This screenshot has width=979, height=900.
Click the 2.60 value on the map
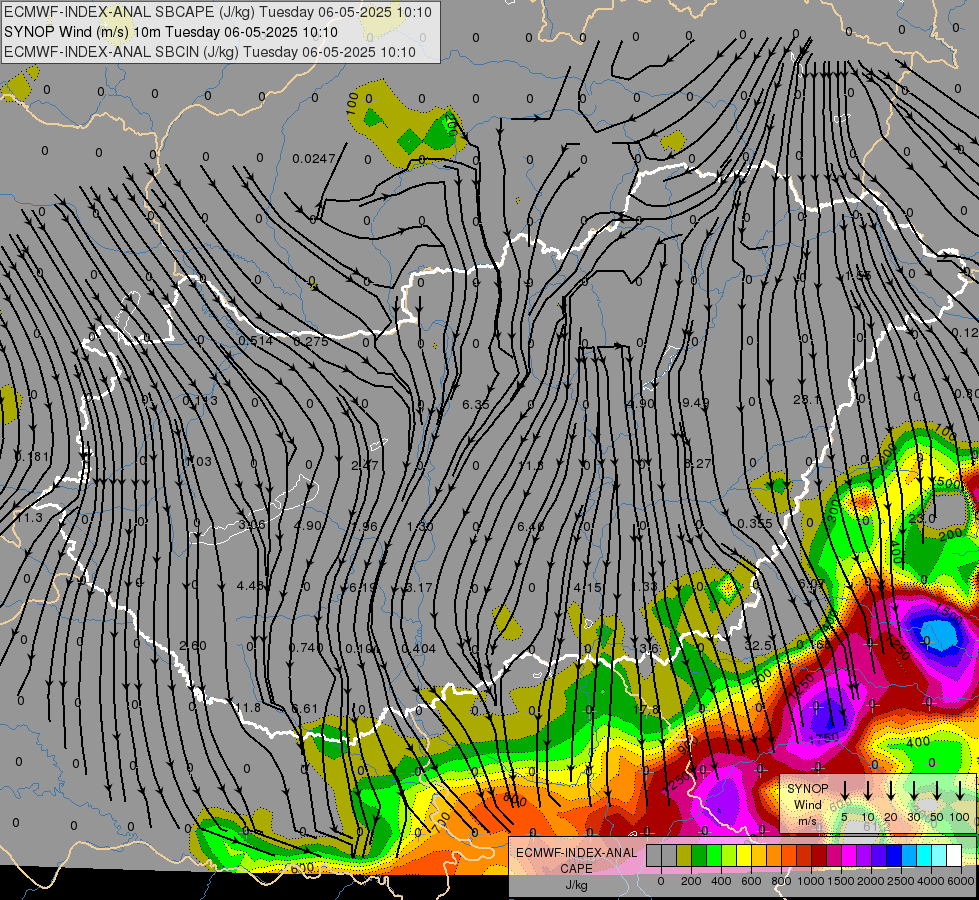[193, 645]
